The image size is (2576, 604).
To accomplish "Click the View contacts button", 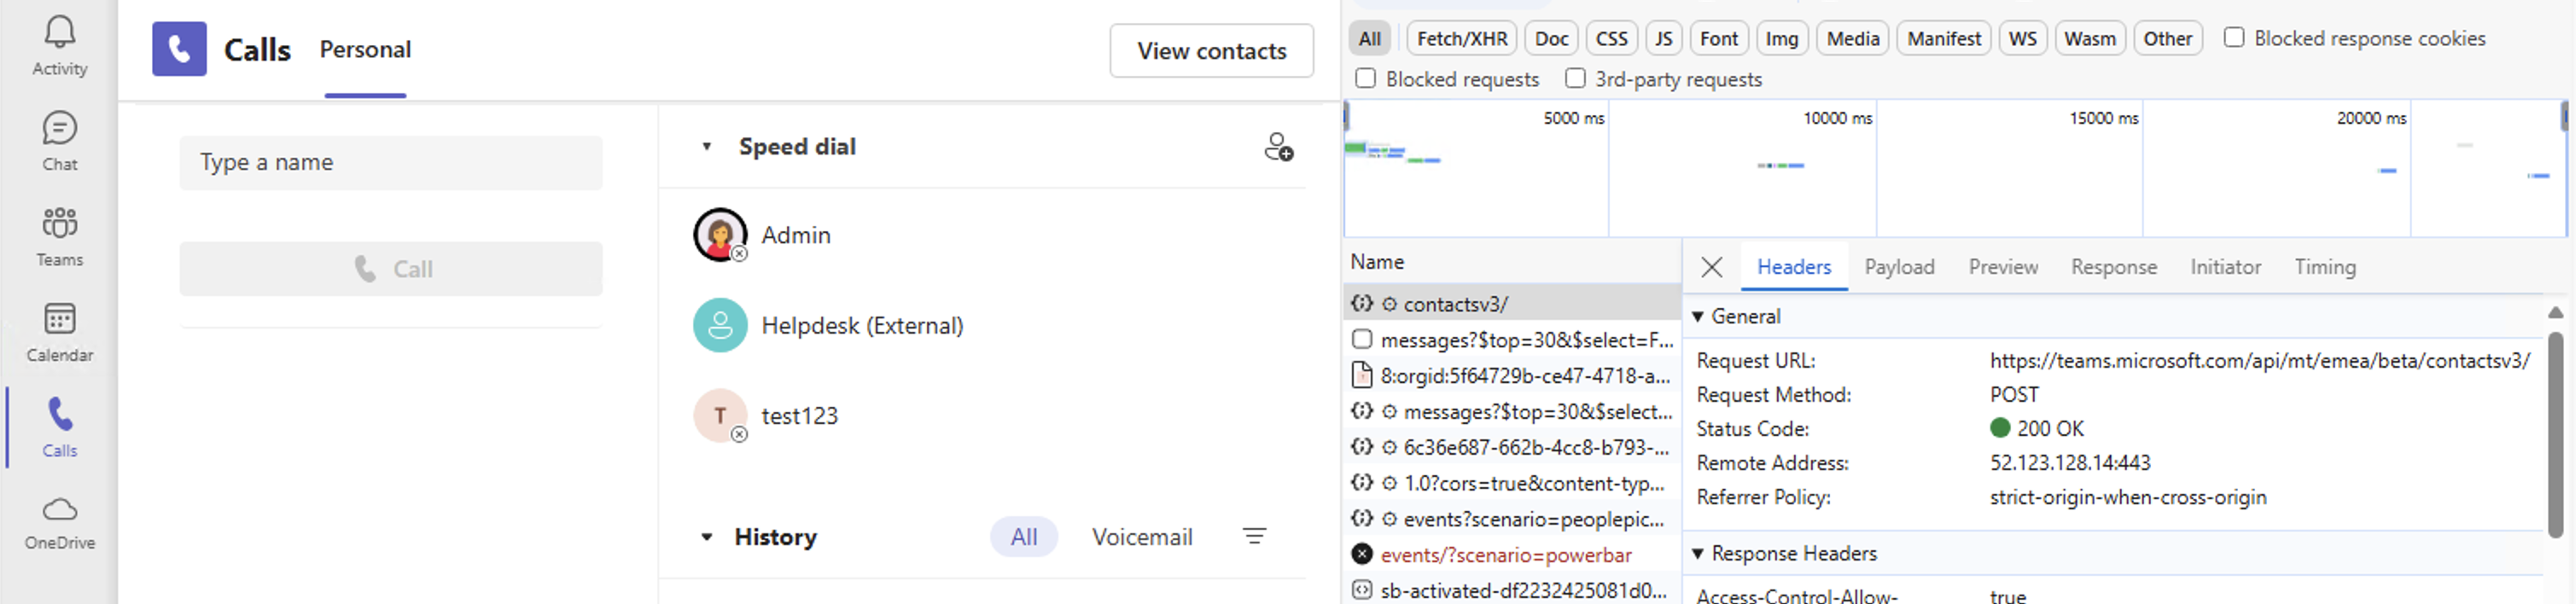I will [1210, 51].
